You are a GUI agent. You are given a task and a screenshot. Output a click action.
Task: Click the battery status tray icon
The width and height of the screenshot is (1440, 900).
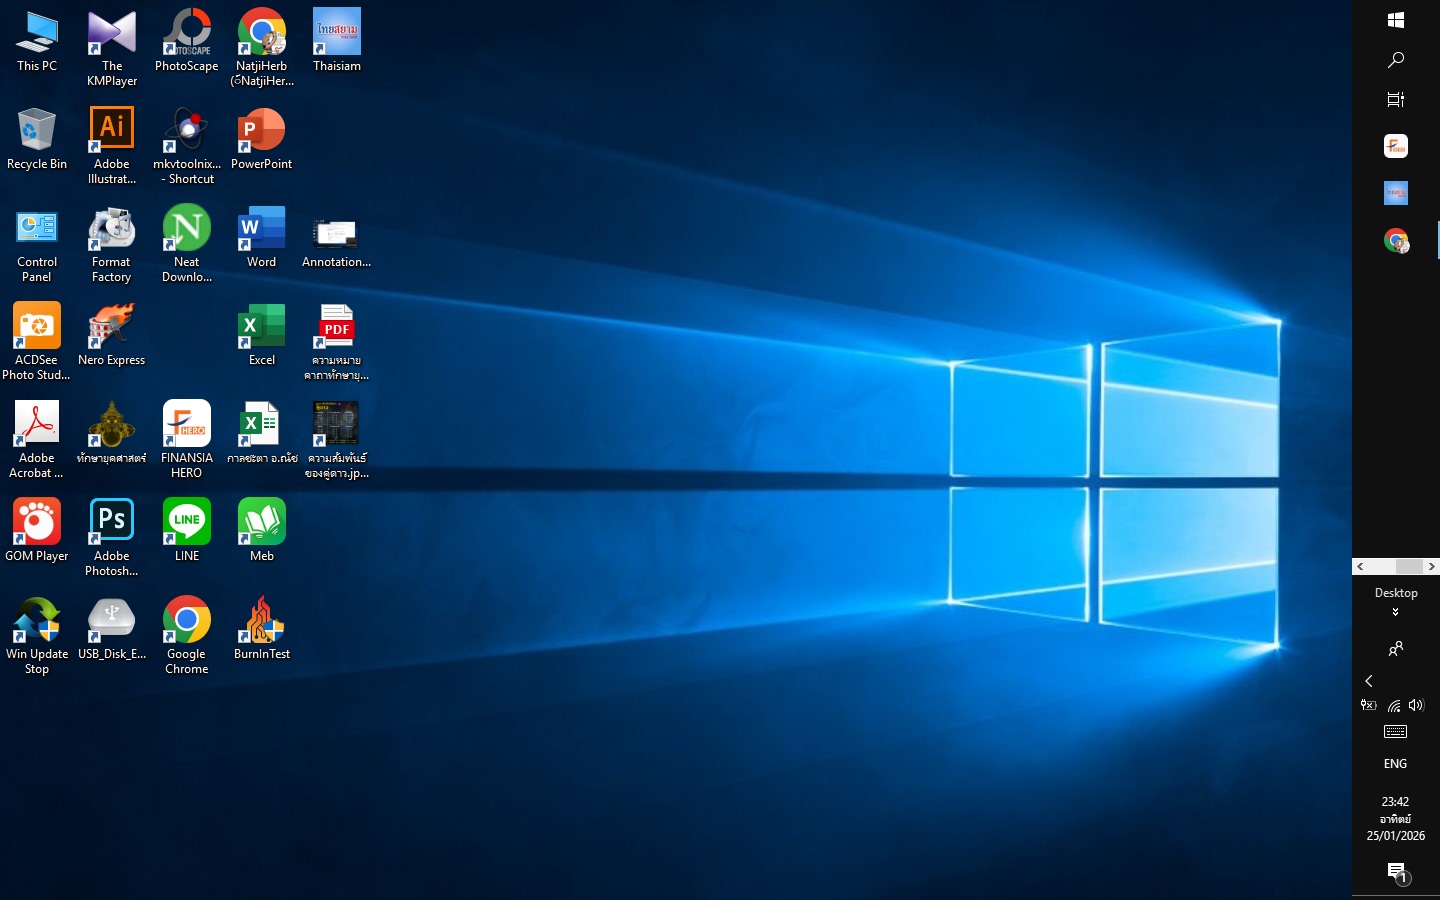tap(1369, 705)
